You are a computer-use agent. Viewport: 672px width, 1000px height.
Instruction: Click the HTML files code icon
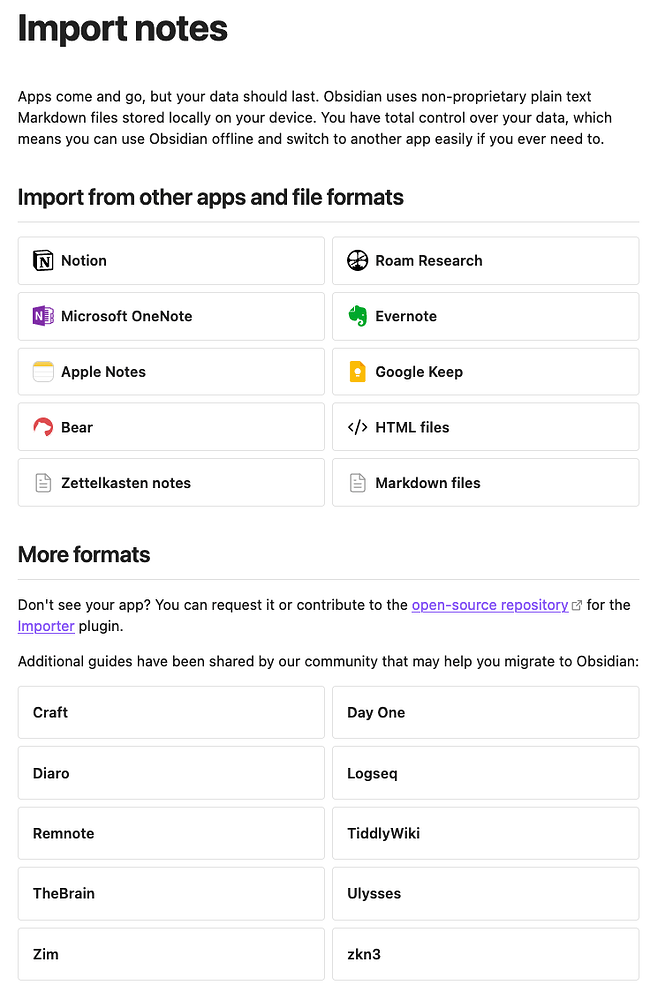357,427
